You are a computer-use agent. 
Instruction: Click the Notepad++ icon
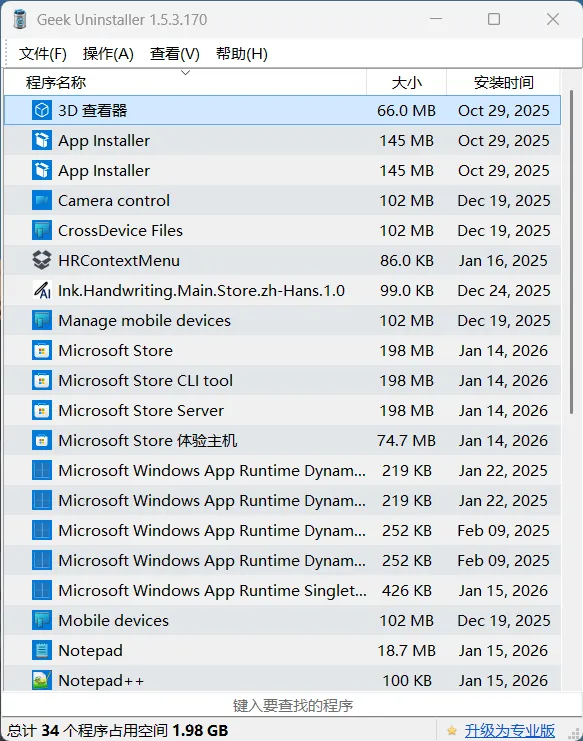click(42, 681)
